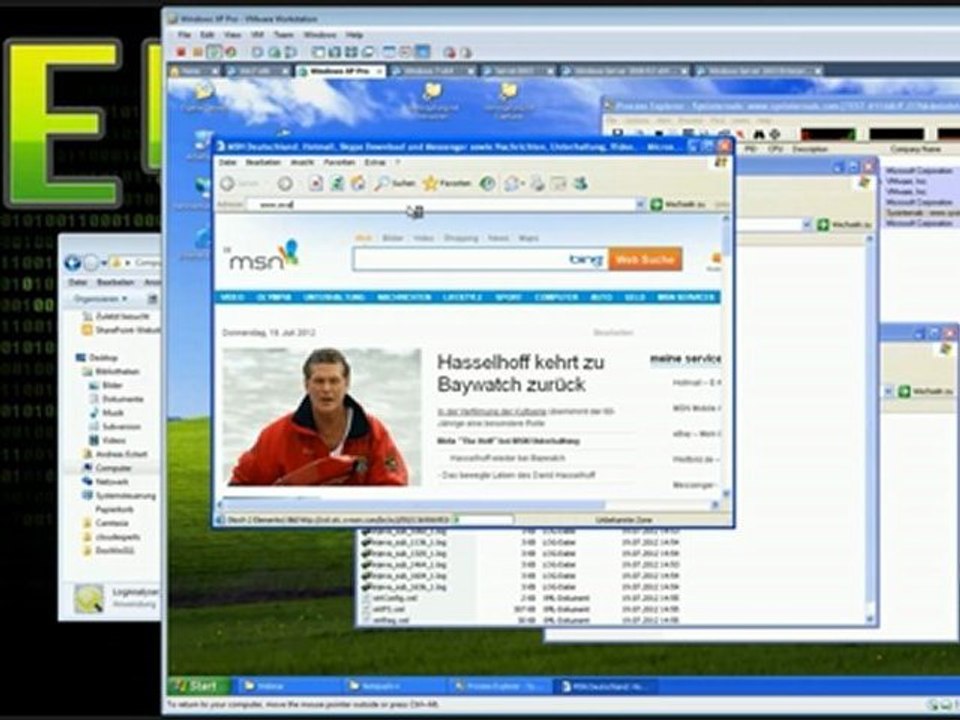The image size is (960, 720).
Task: Open the Favoriten star toolbar button
Action: click(447, 183)
